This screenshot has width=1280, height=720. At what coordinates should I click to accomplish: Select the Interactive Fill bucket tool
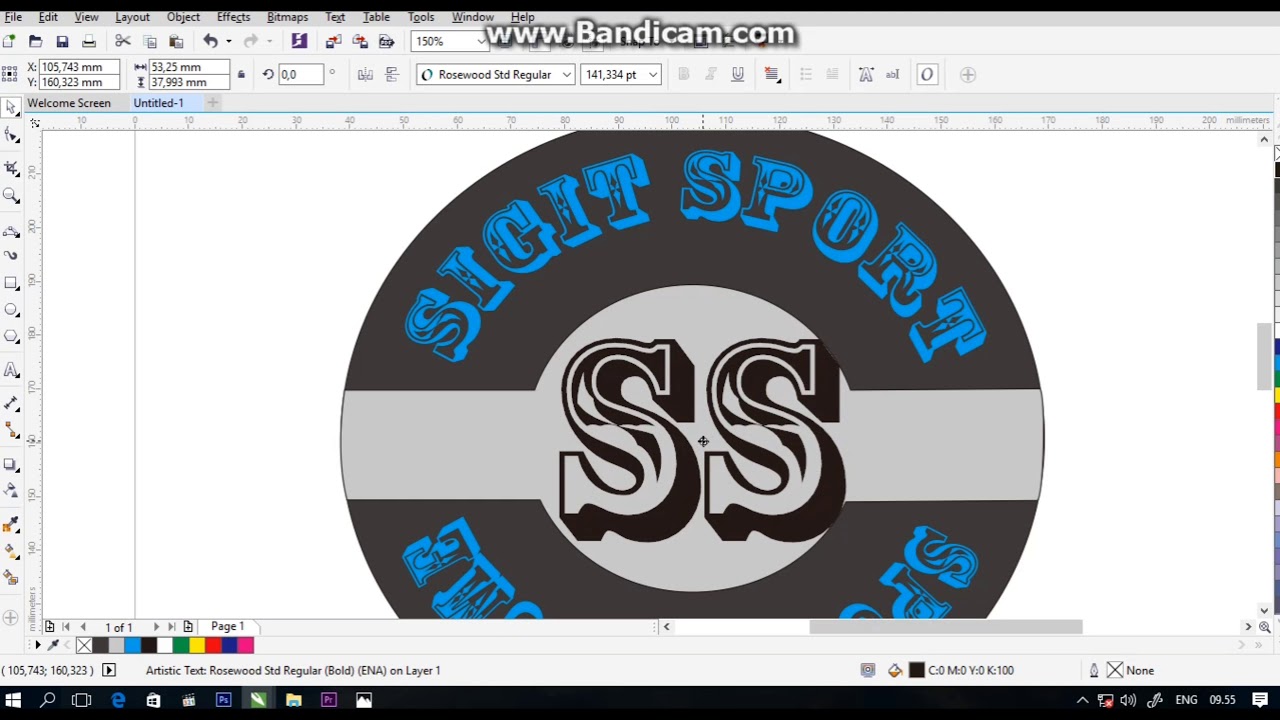11,551
